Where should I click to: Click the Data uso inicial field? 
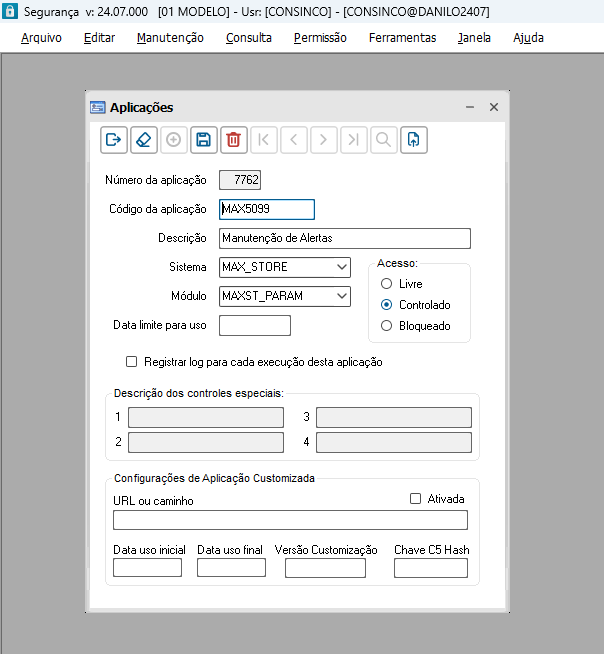pyautogui.click(x=148, y=568)
